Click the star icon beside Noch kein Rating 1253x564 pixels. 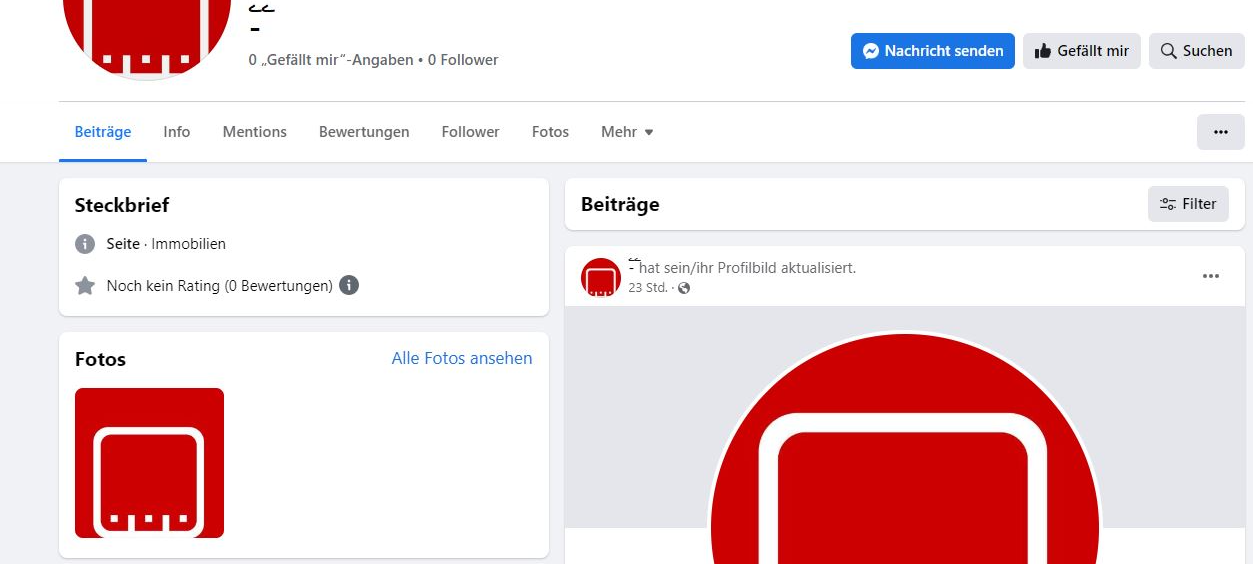pos(85,286)
